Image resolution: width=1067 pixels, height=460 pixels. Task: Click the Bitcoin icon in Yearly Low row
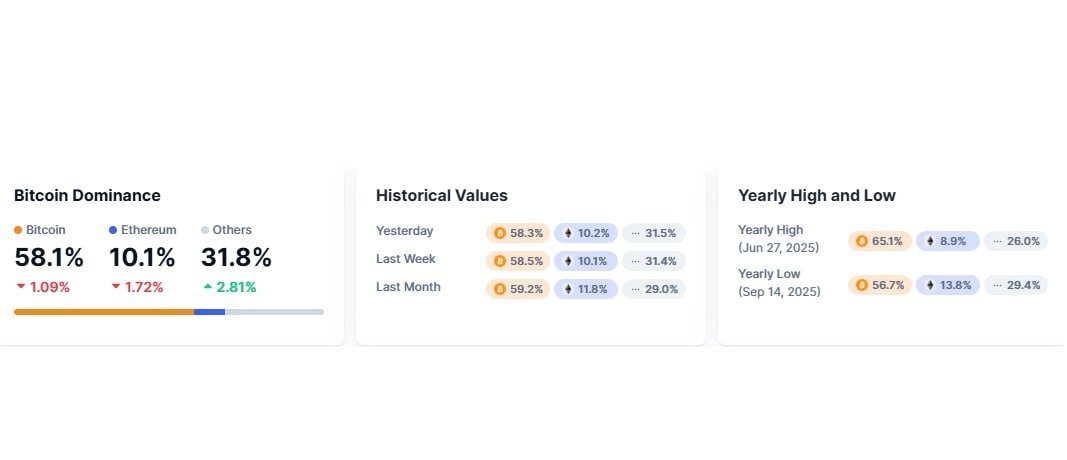coord(862,285)
